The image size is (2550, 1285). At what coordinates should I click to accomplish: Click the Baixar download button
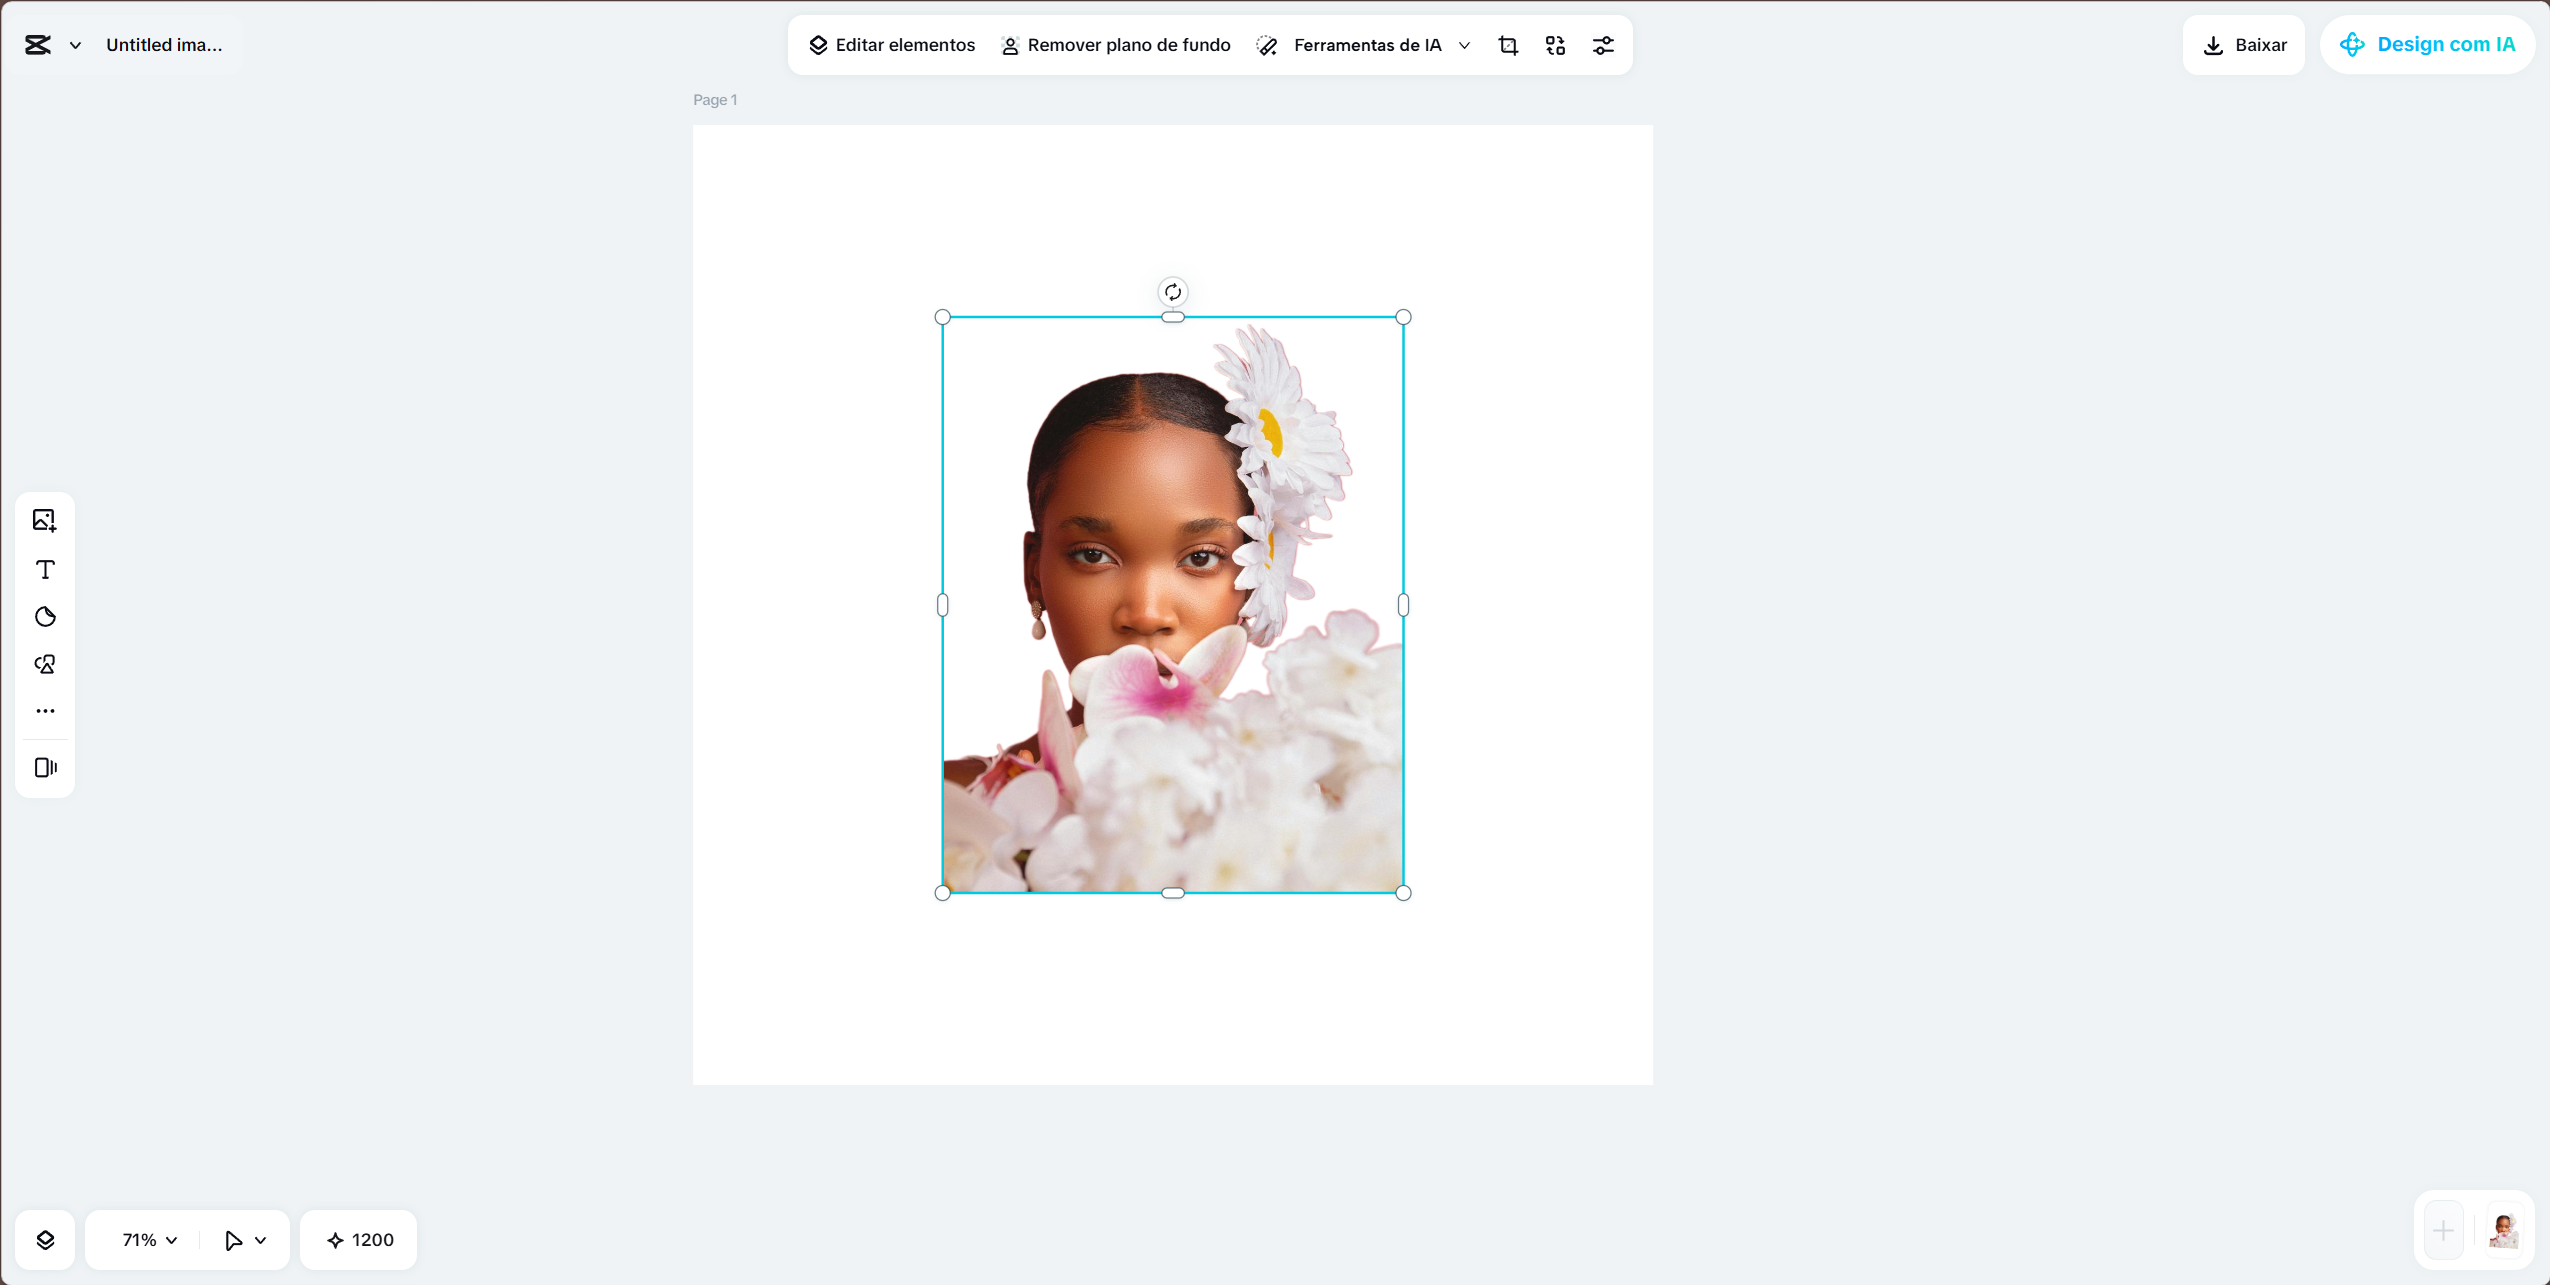pos(2243,44)
